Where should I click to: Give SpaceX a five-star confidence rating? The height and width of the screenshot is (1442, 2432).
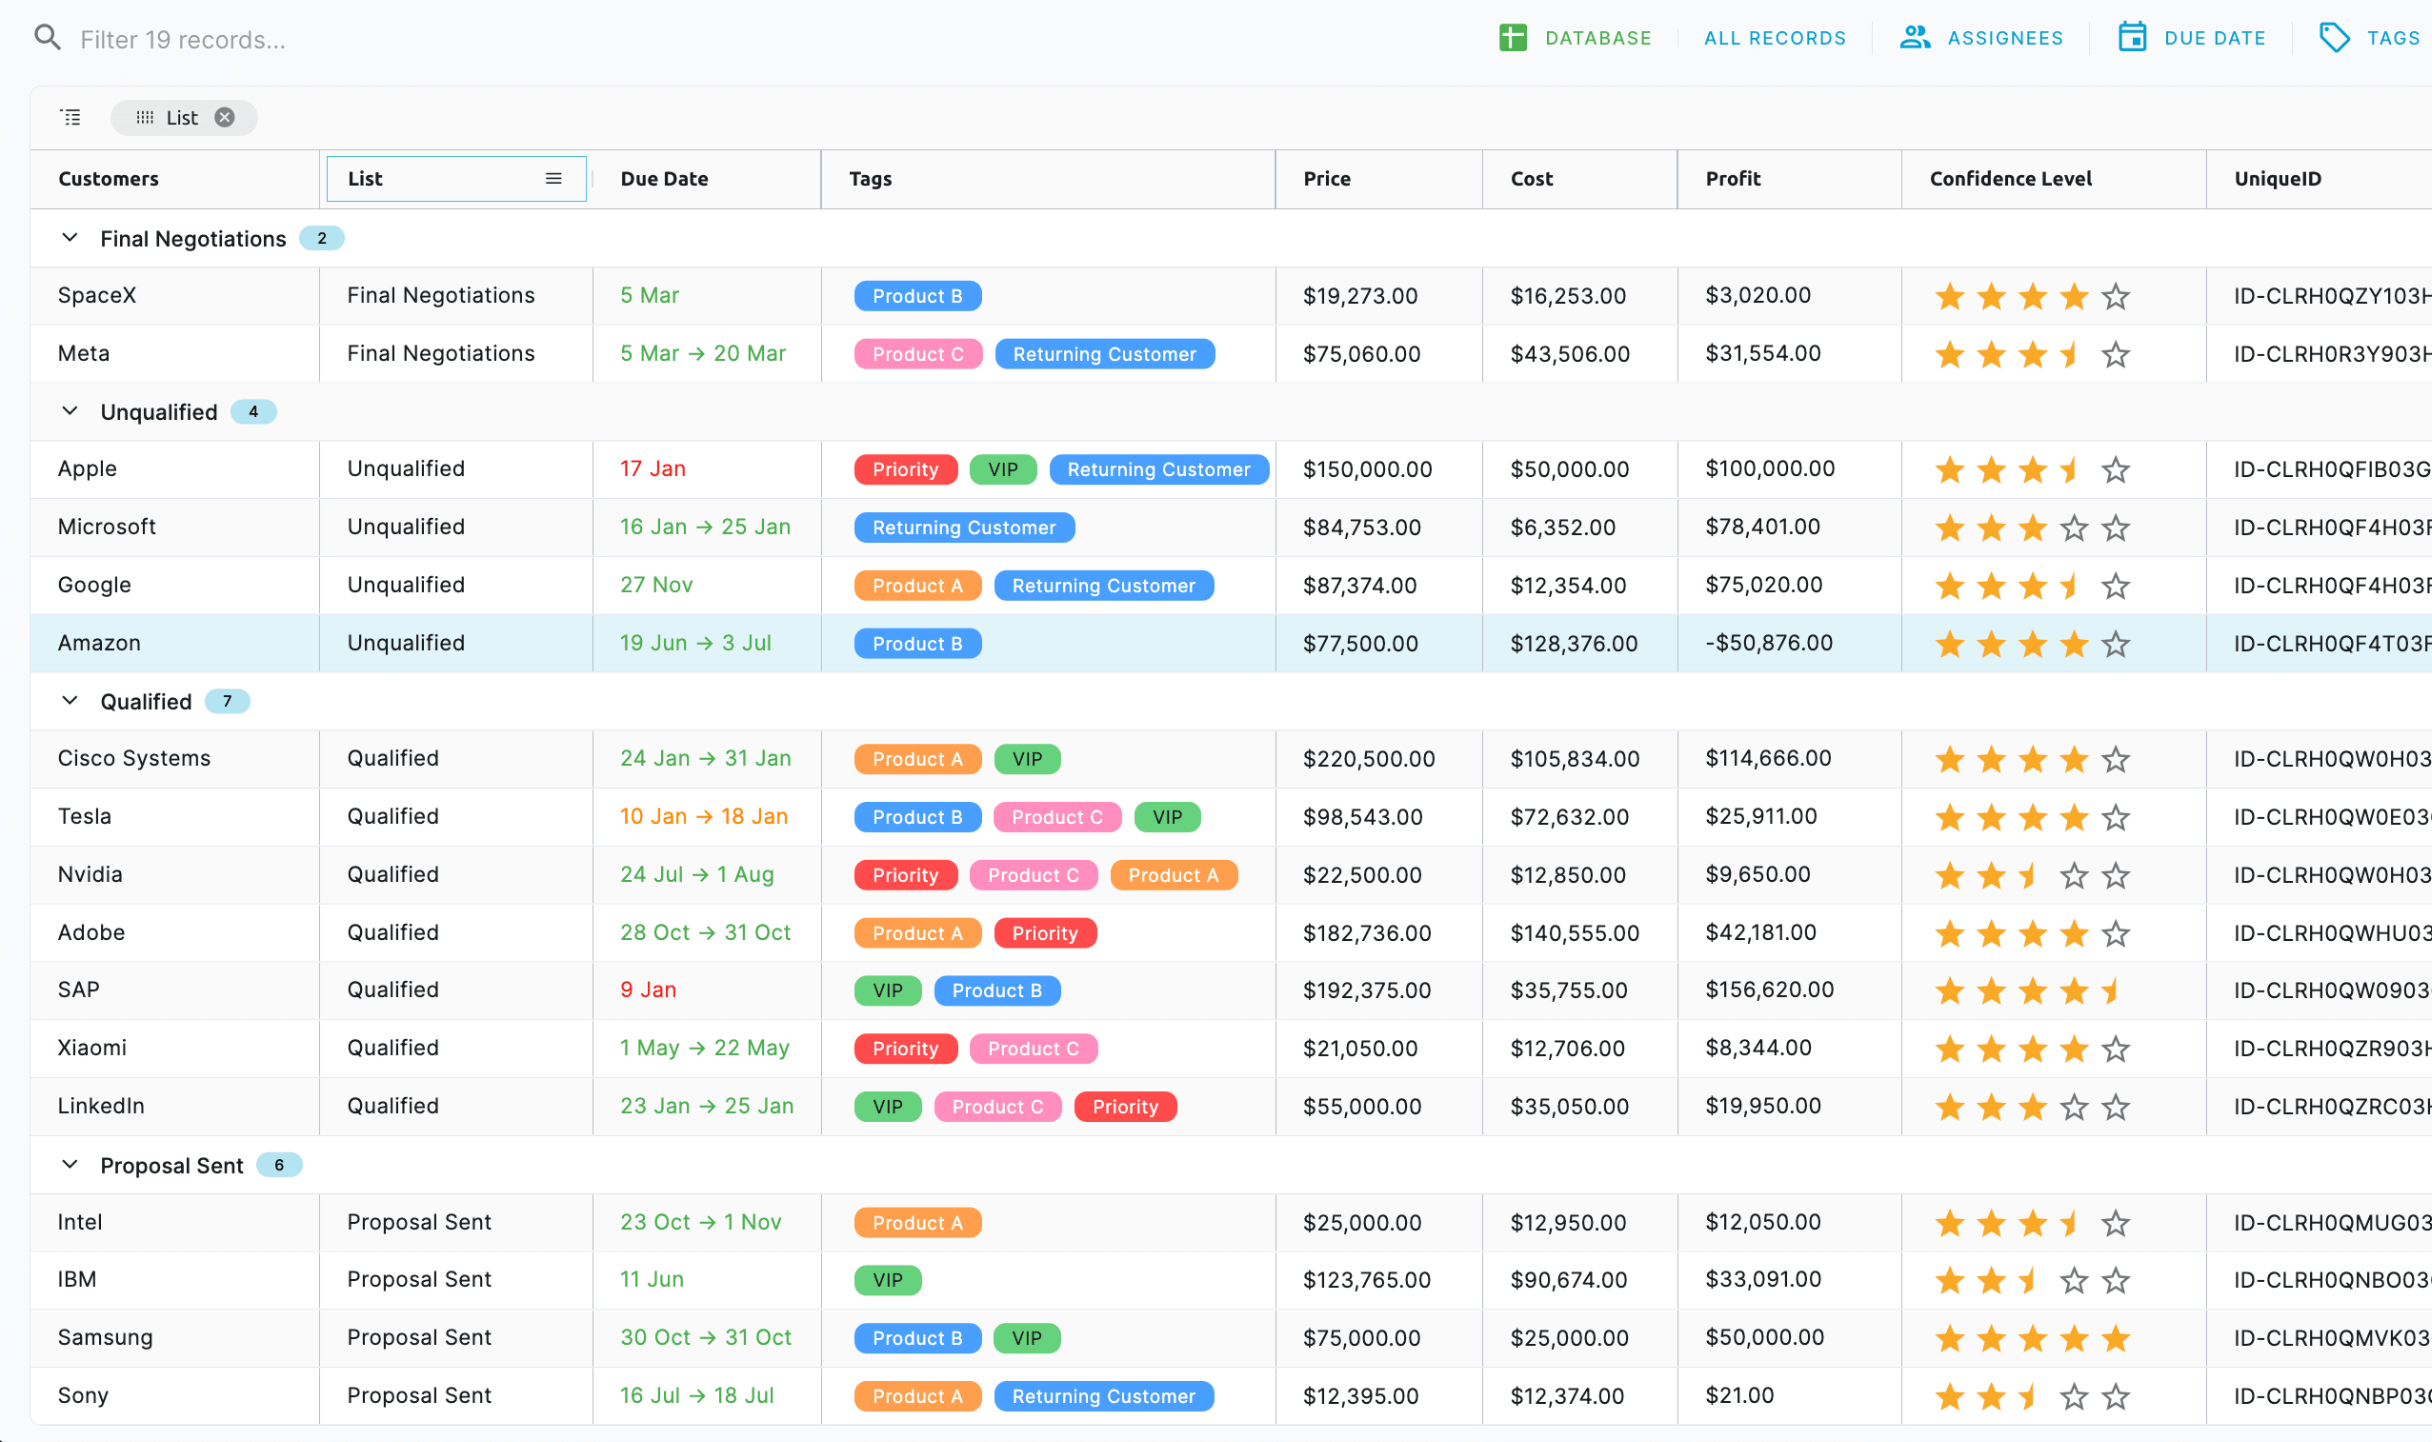[2115, 296]
